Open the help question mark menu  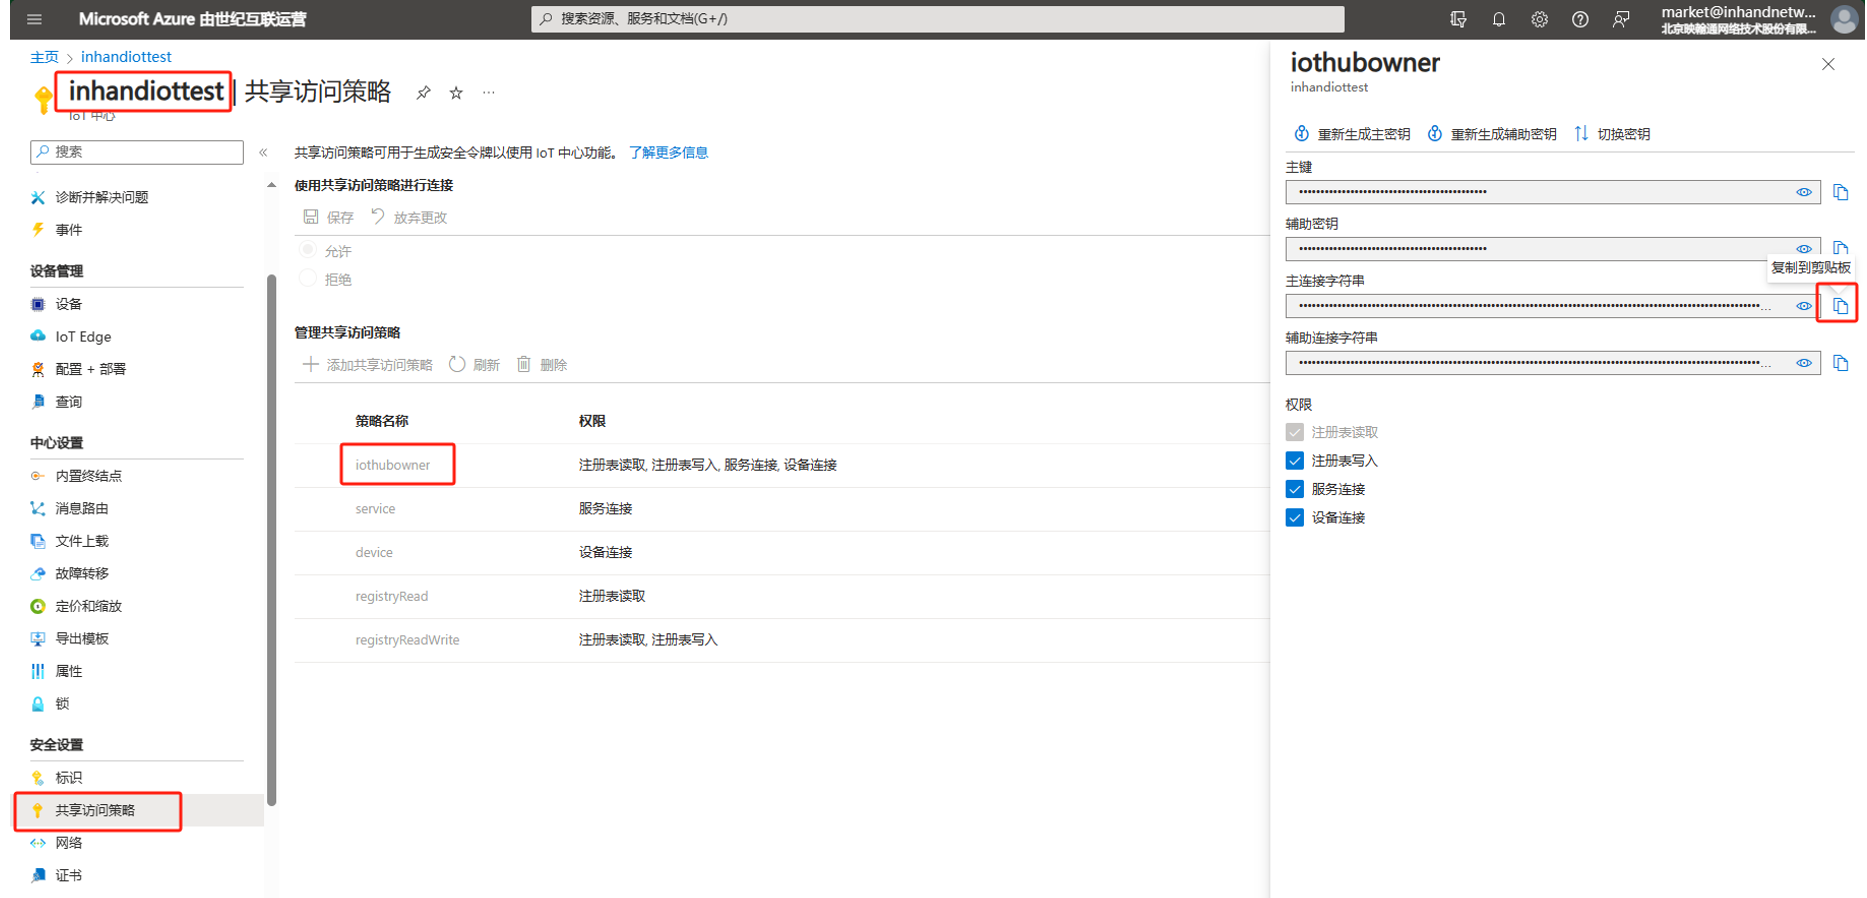[x=1580, y=19]
